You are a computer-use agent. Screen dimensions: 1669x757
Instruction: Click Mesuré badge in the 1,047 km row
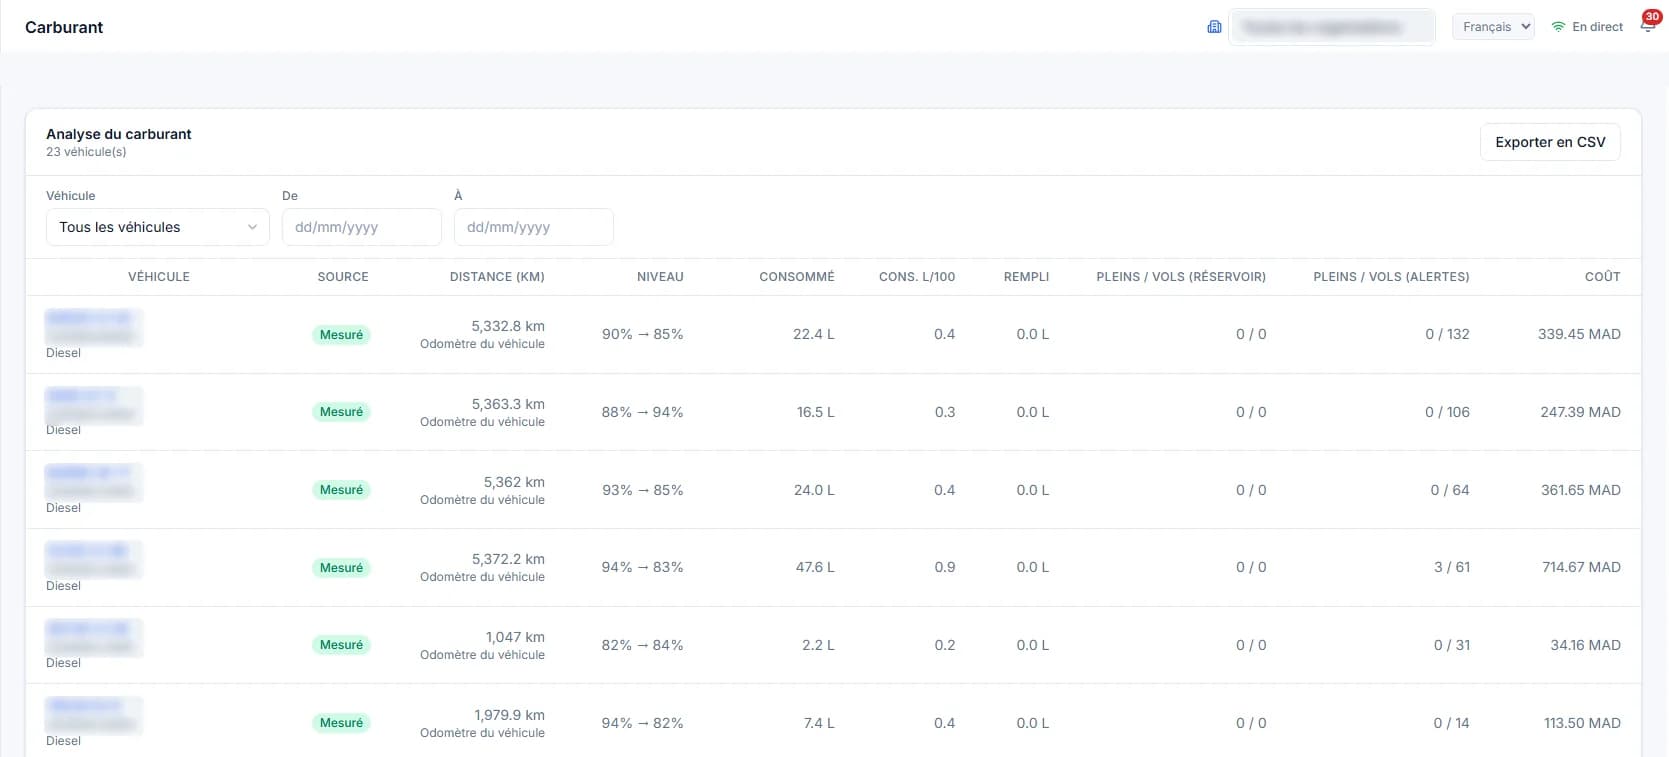coord(341,645)
